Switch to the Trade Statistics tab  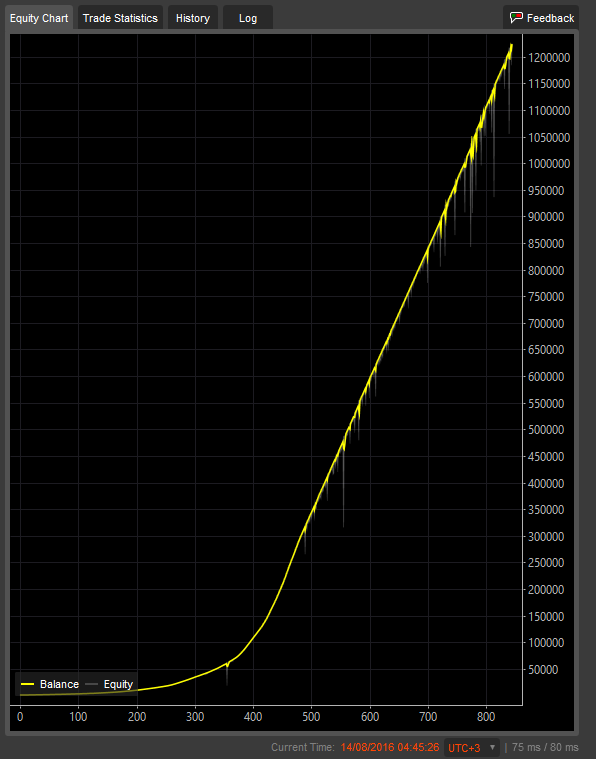click(120, 18)
